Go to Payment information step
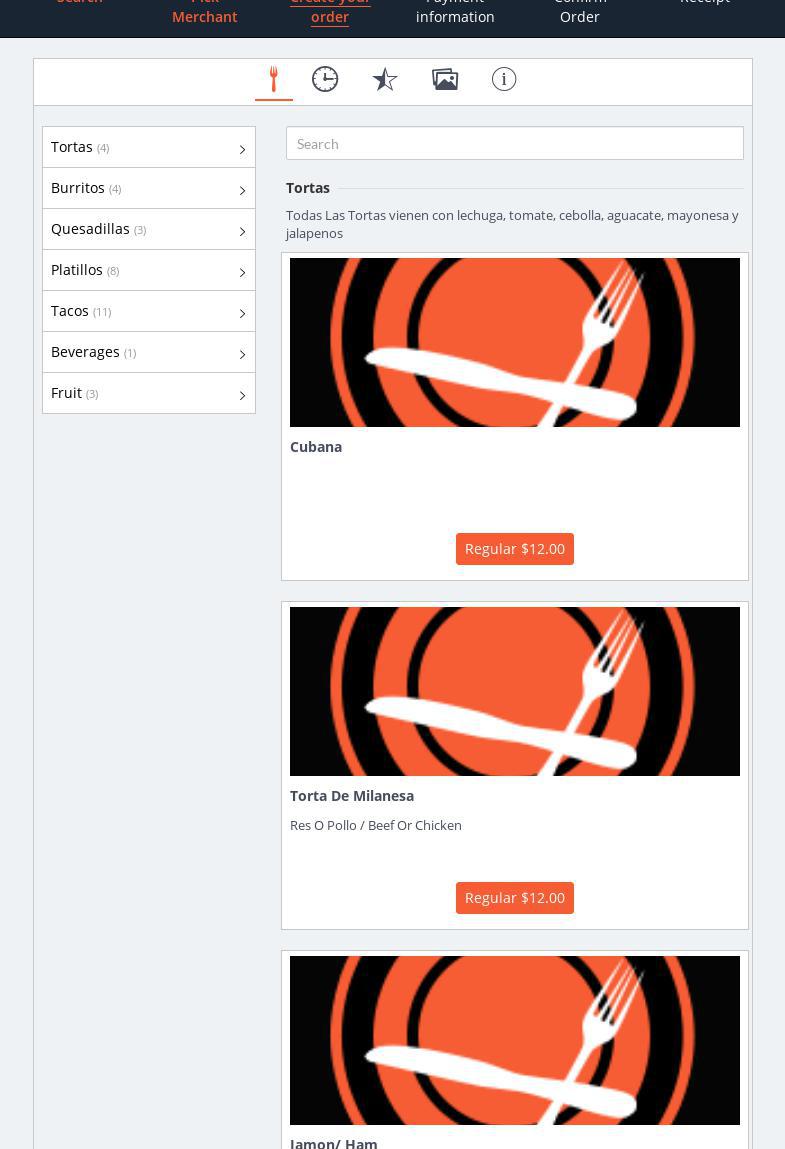Viewport: 785px width, 1149px height. 455,12
